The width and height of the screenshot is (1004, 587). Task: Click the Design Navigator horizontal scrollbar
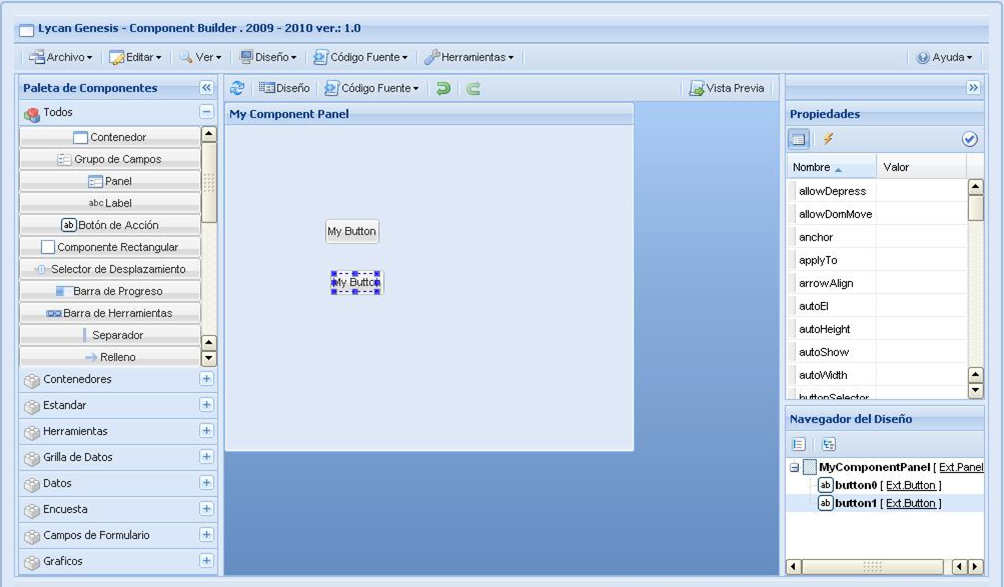871,567
